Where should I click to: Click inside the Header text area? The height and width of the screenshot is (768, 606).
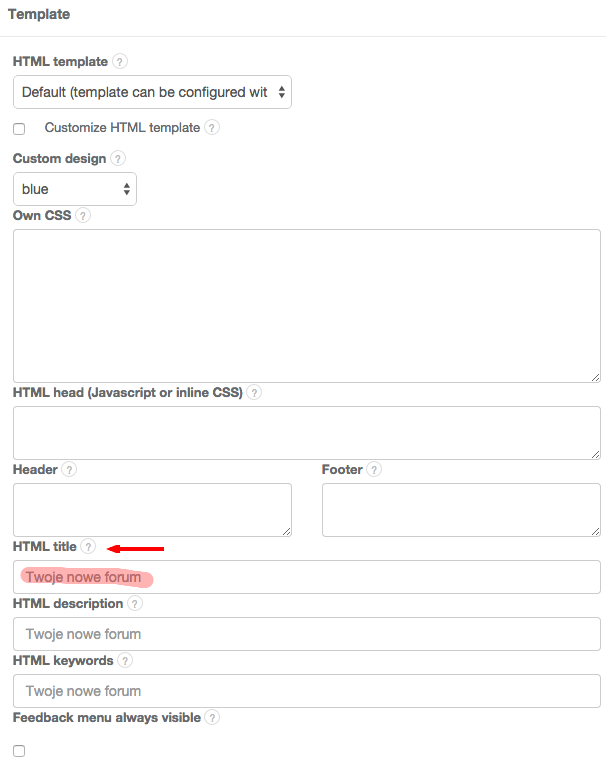[152, 510]
